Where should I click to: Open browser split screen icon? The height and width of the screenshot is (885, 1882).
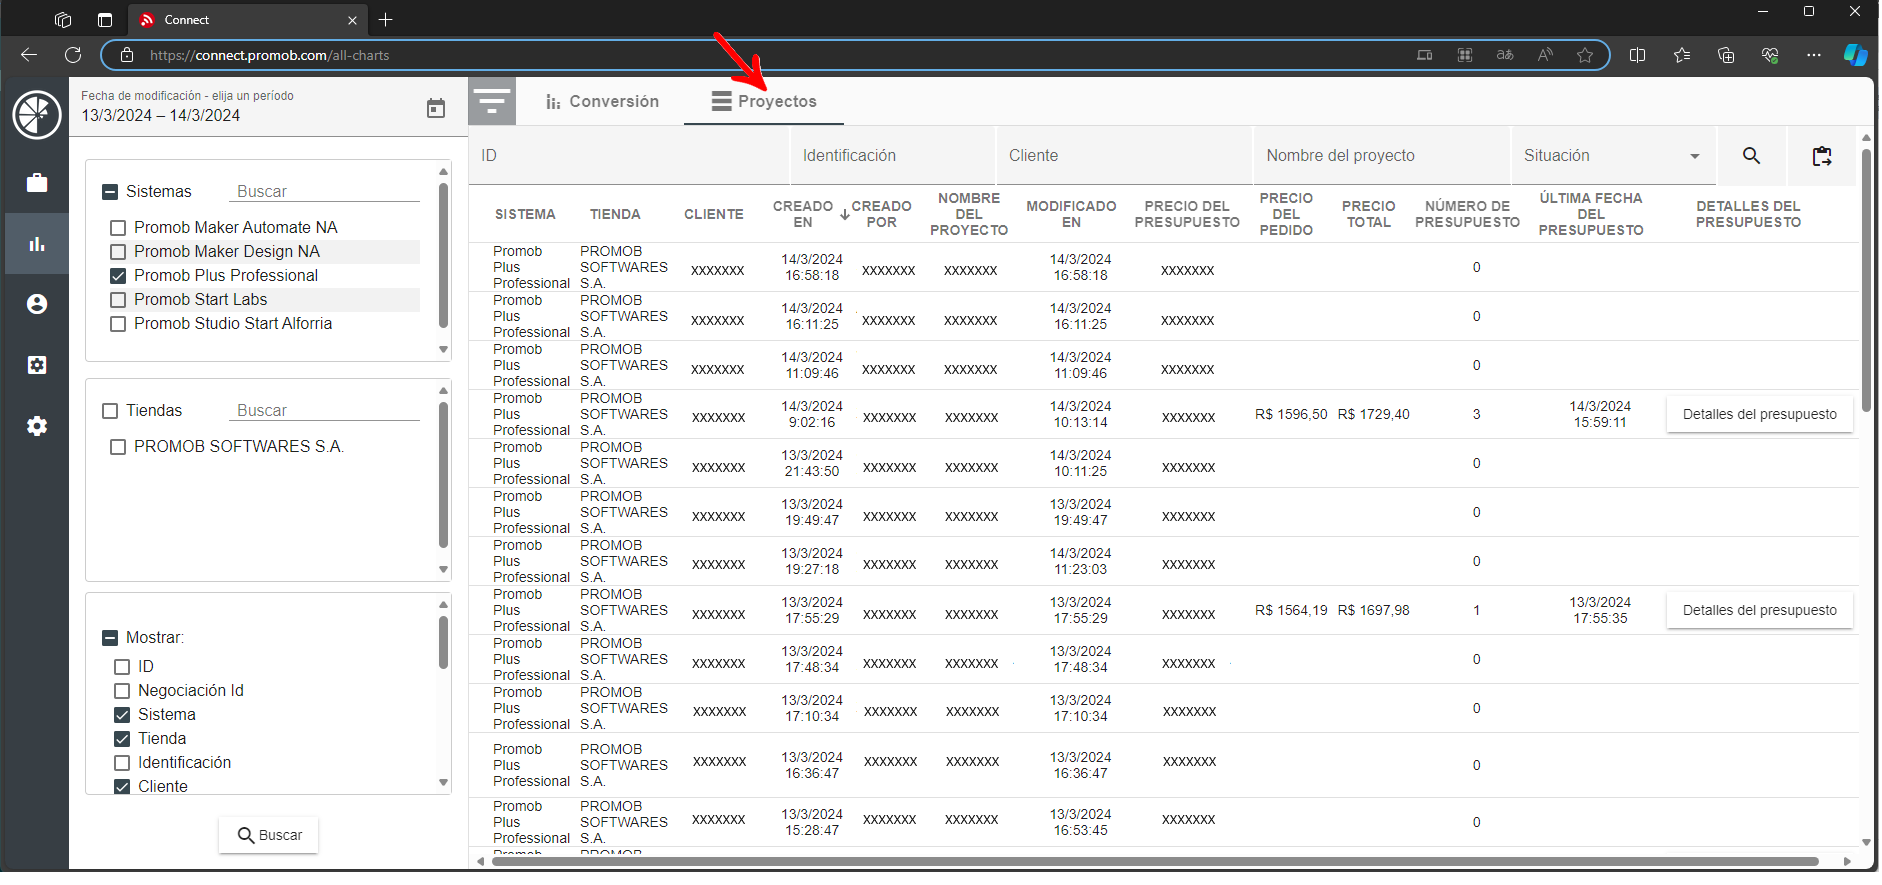[1637, 55]
